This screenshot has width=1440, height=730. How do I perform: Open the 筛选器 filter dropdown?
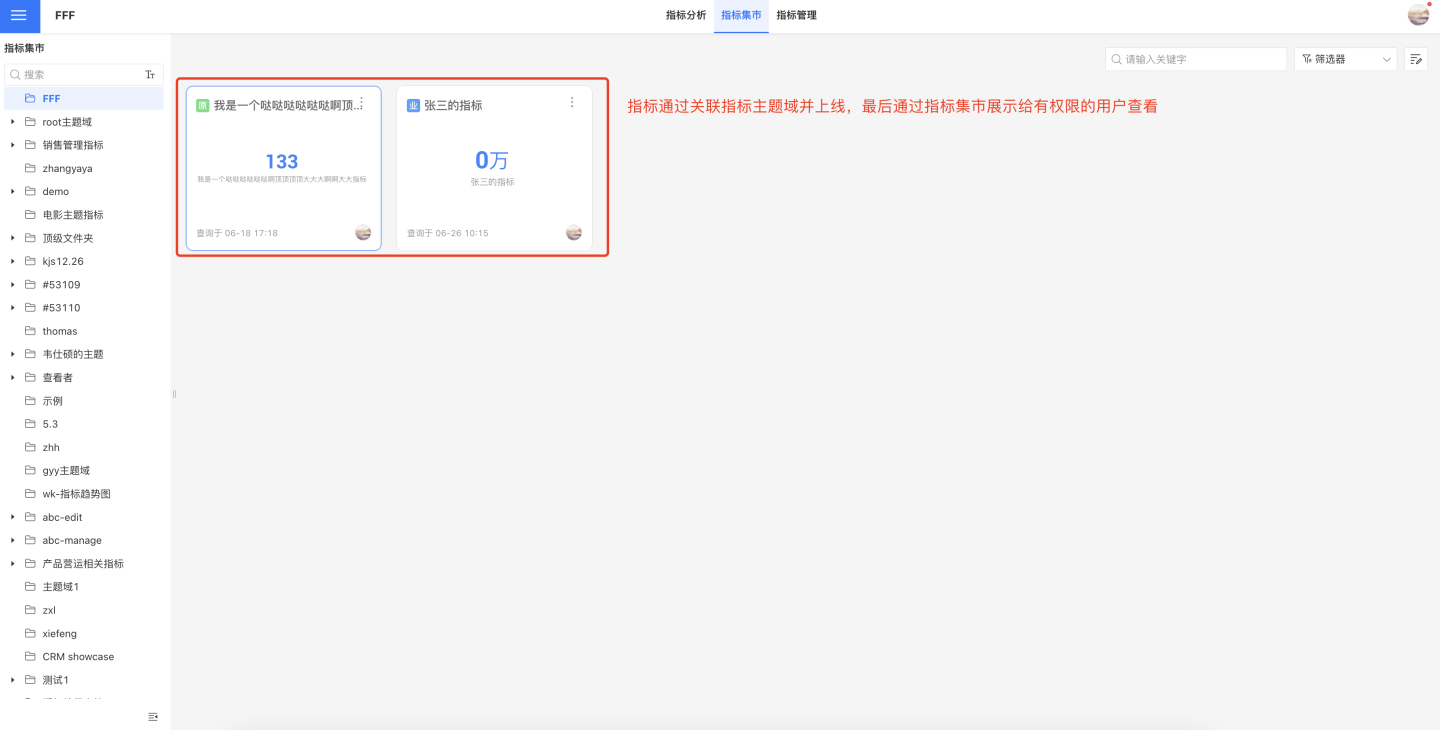click(1345, 59)
